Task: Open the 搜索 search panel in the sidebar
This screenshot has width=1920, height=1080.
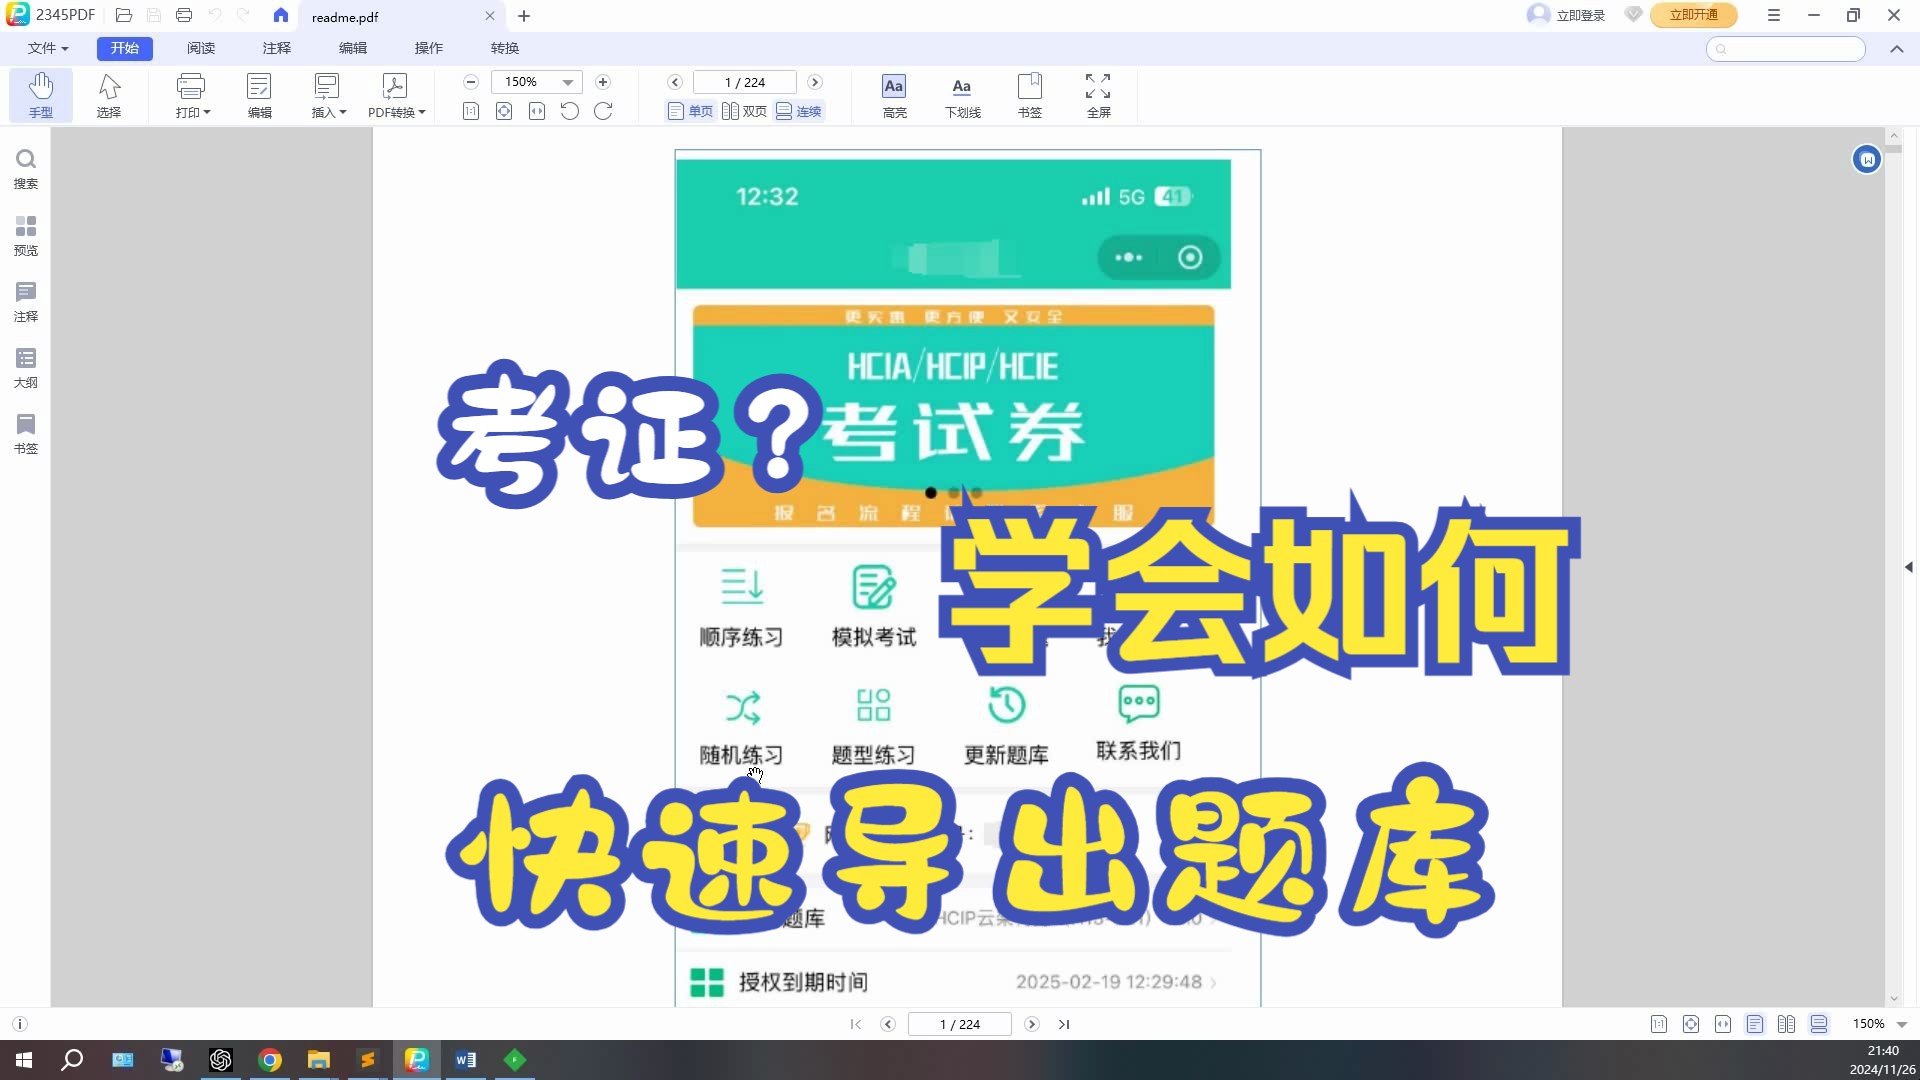Action: 25,168
